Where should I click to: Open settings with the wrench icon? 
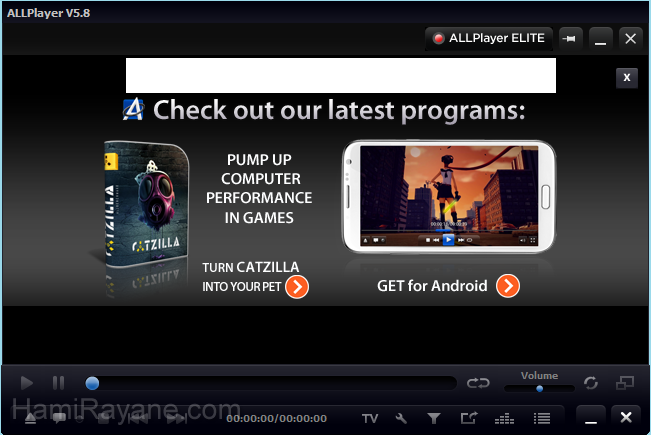click(x=401, y=418)
